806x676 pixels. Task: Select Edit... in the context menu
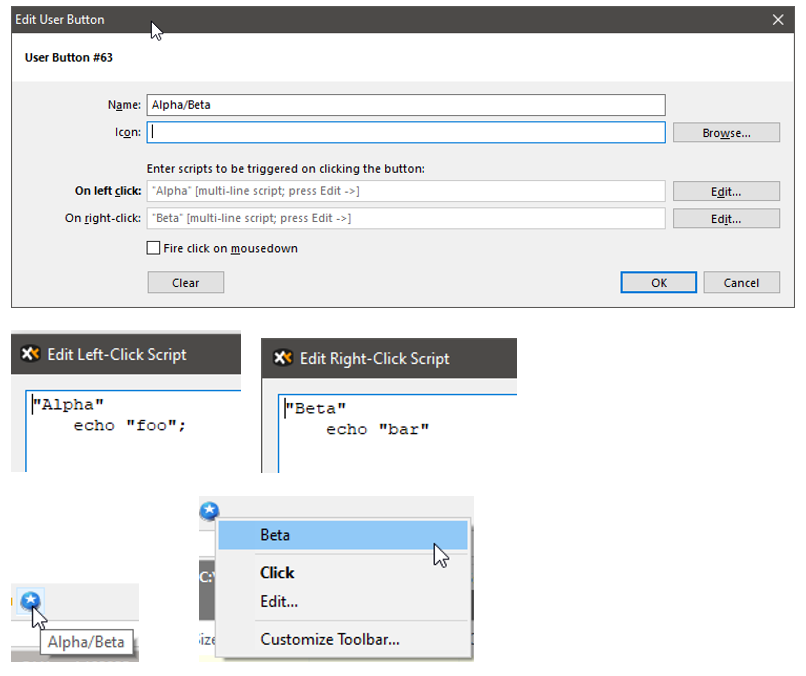point(279,601)
